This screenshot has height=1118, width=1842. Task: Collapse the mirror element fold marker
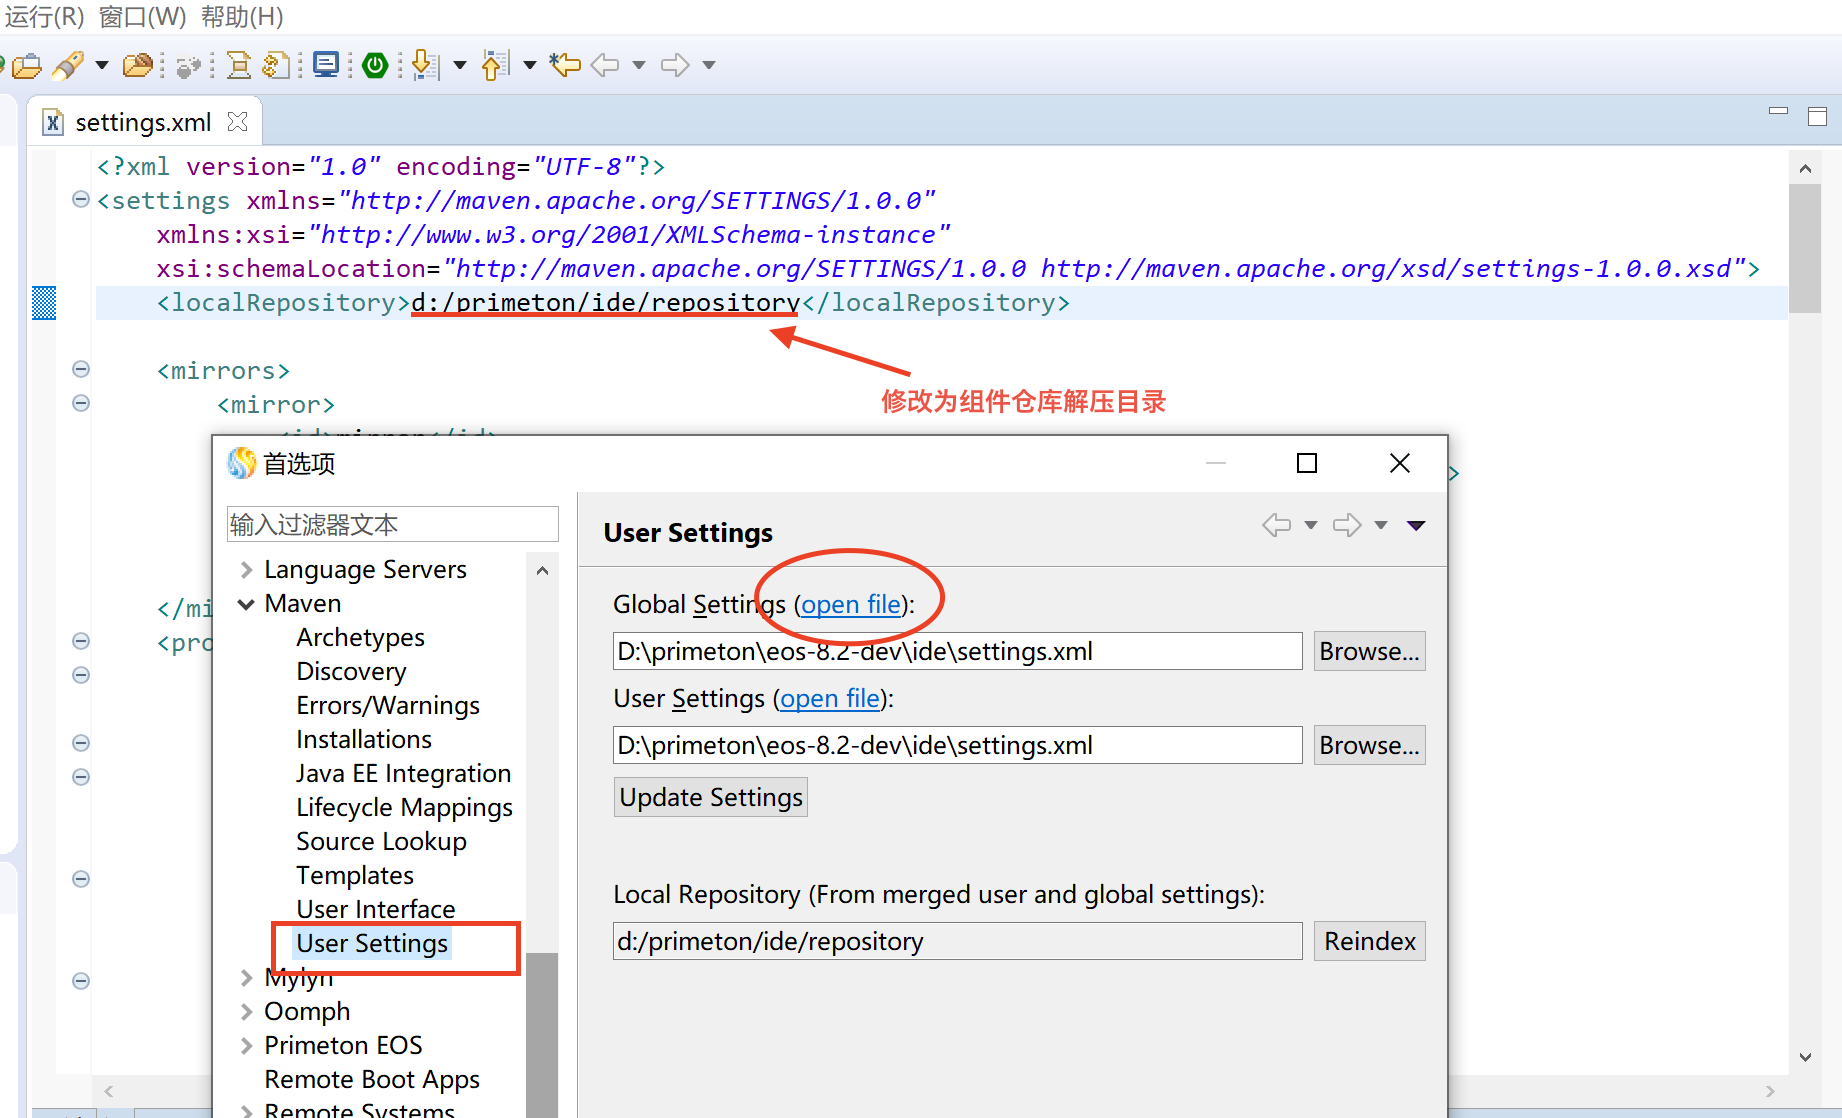click(81, 404)
